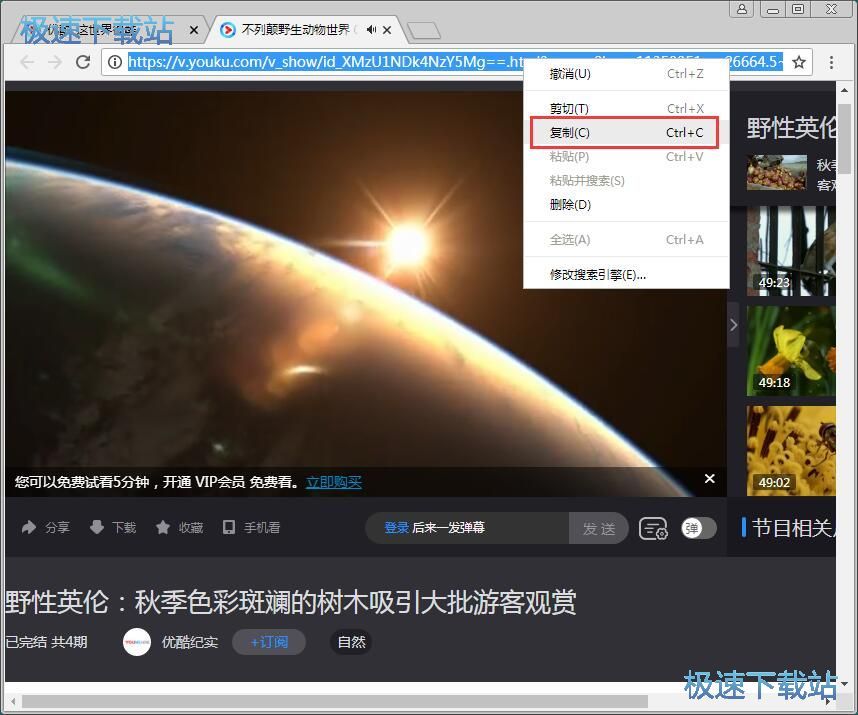Open the 优酷纪实 channel name

point(190,642)
